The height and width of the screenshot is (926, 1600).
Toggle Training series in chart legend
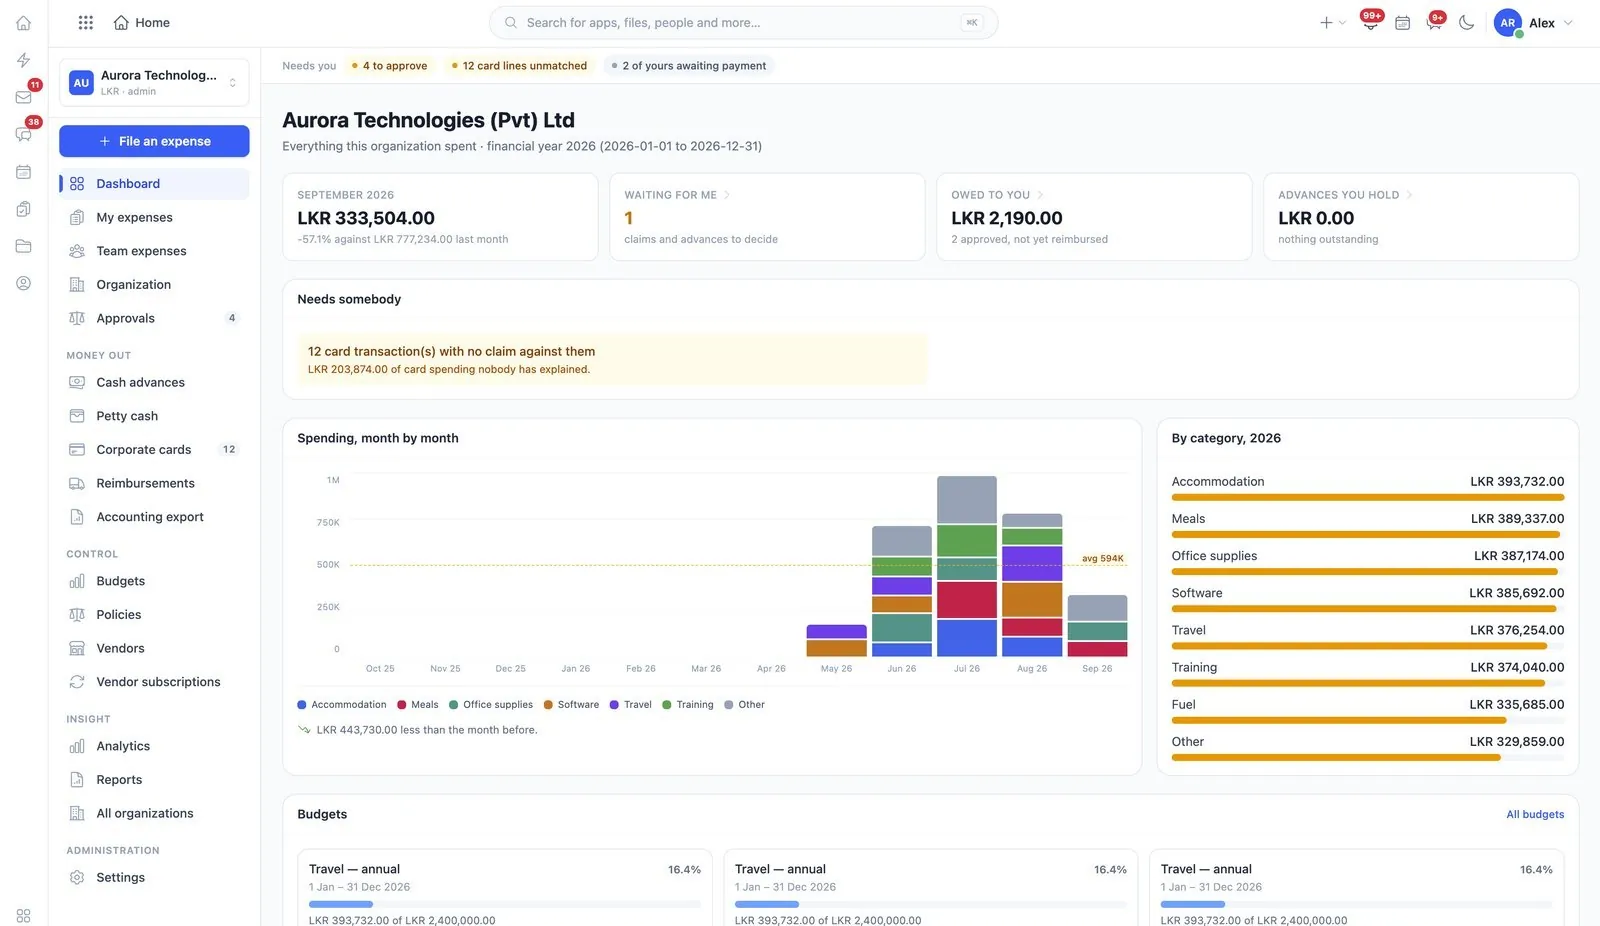coord(688,705)
